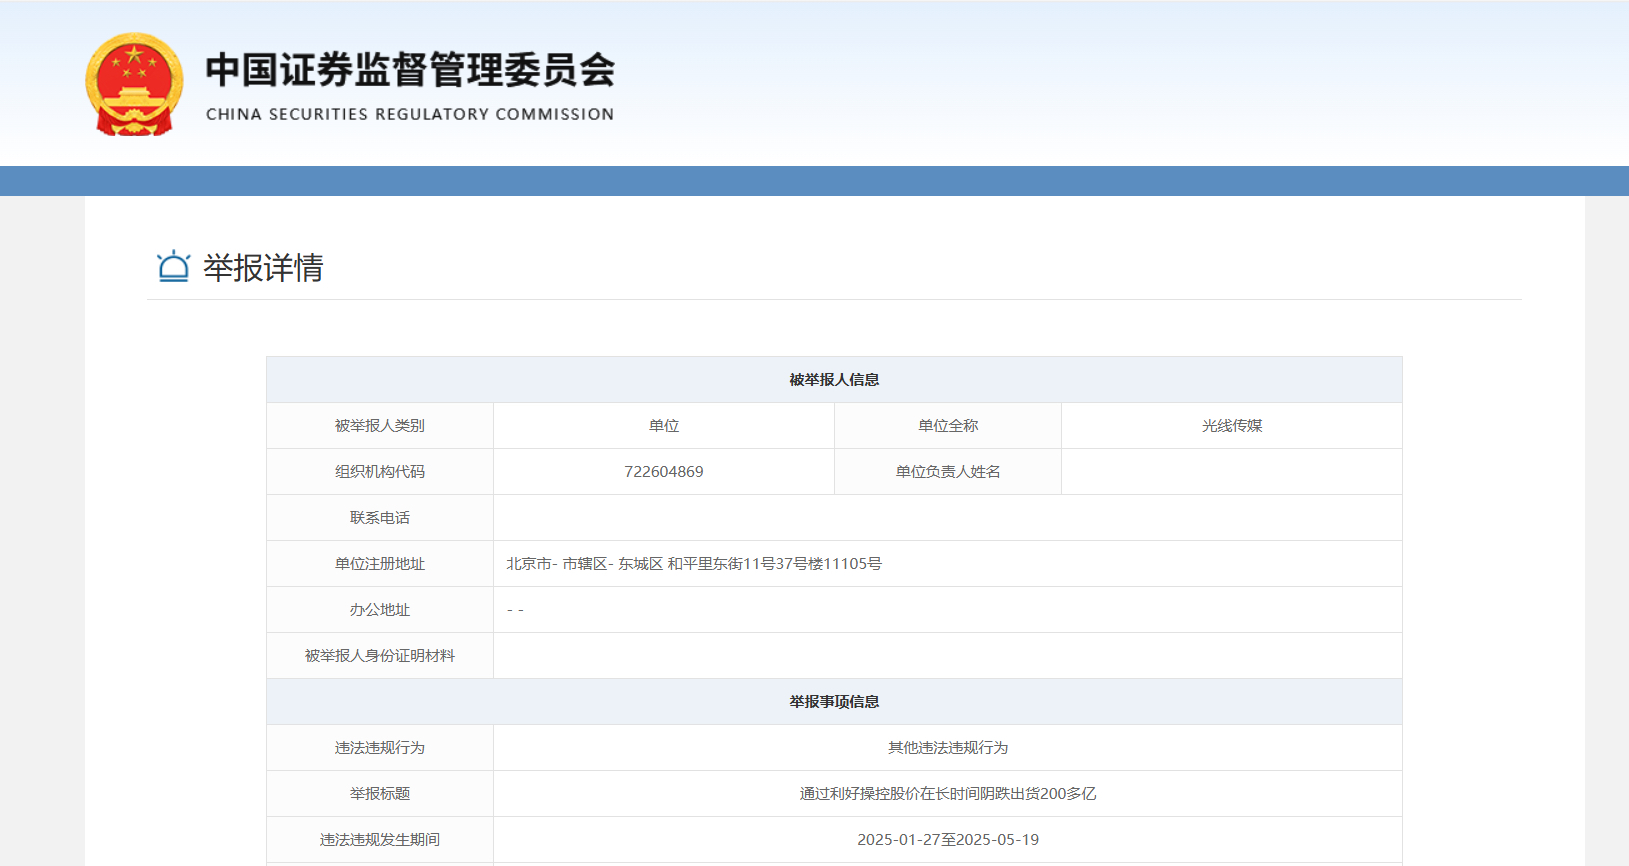Select the 被举报人信息 section header
Viewport: 1629px width, 866px height.
pyautogui.click(x=834, y=380)
